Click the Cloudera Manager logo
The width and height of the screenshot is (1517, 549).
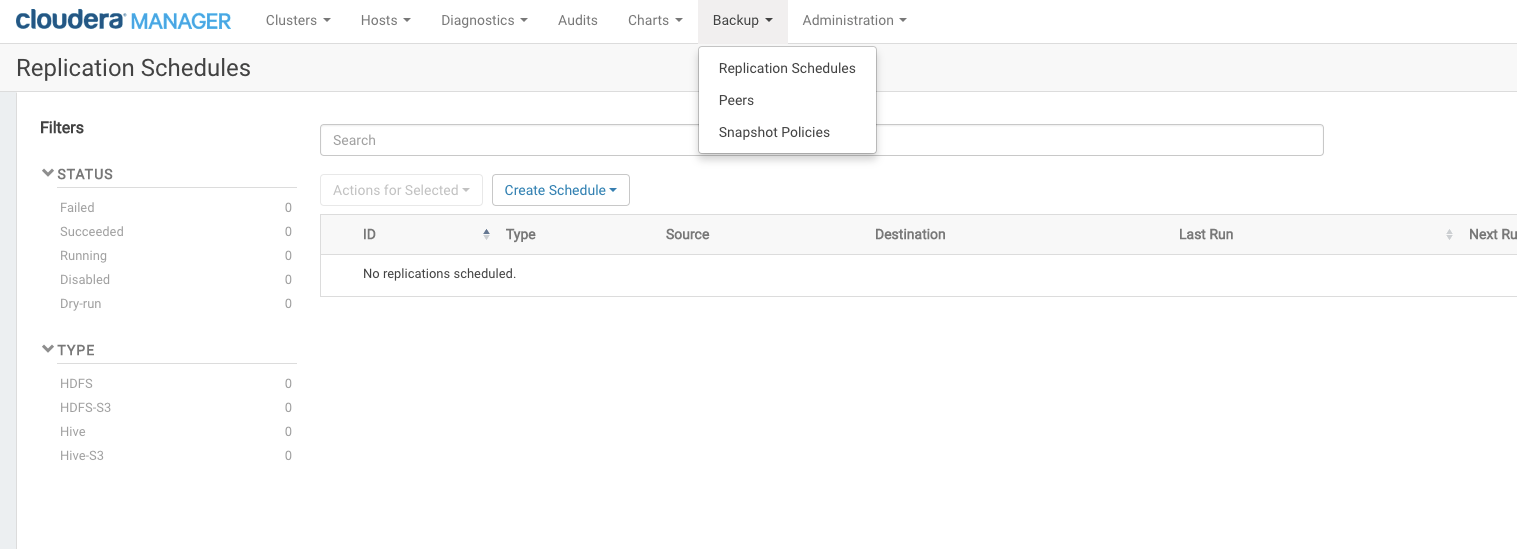tap(123, 20)
